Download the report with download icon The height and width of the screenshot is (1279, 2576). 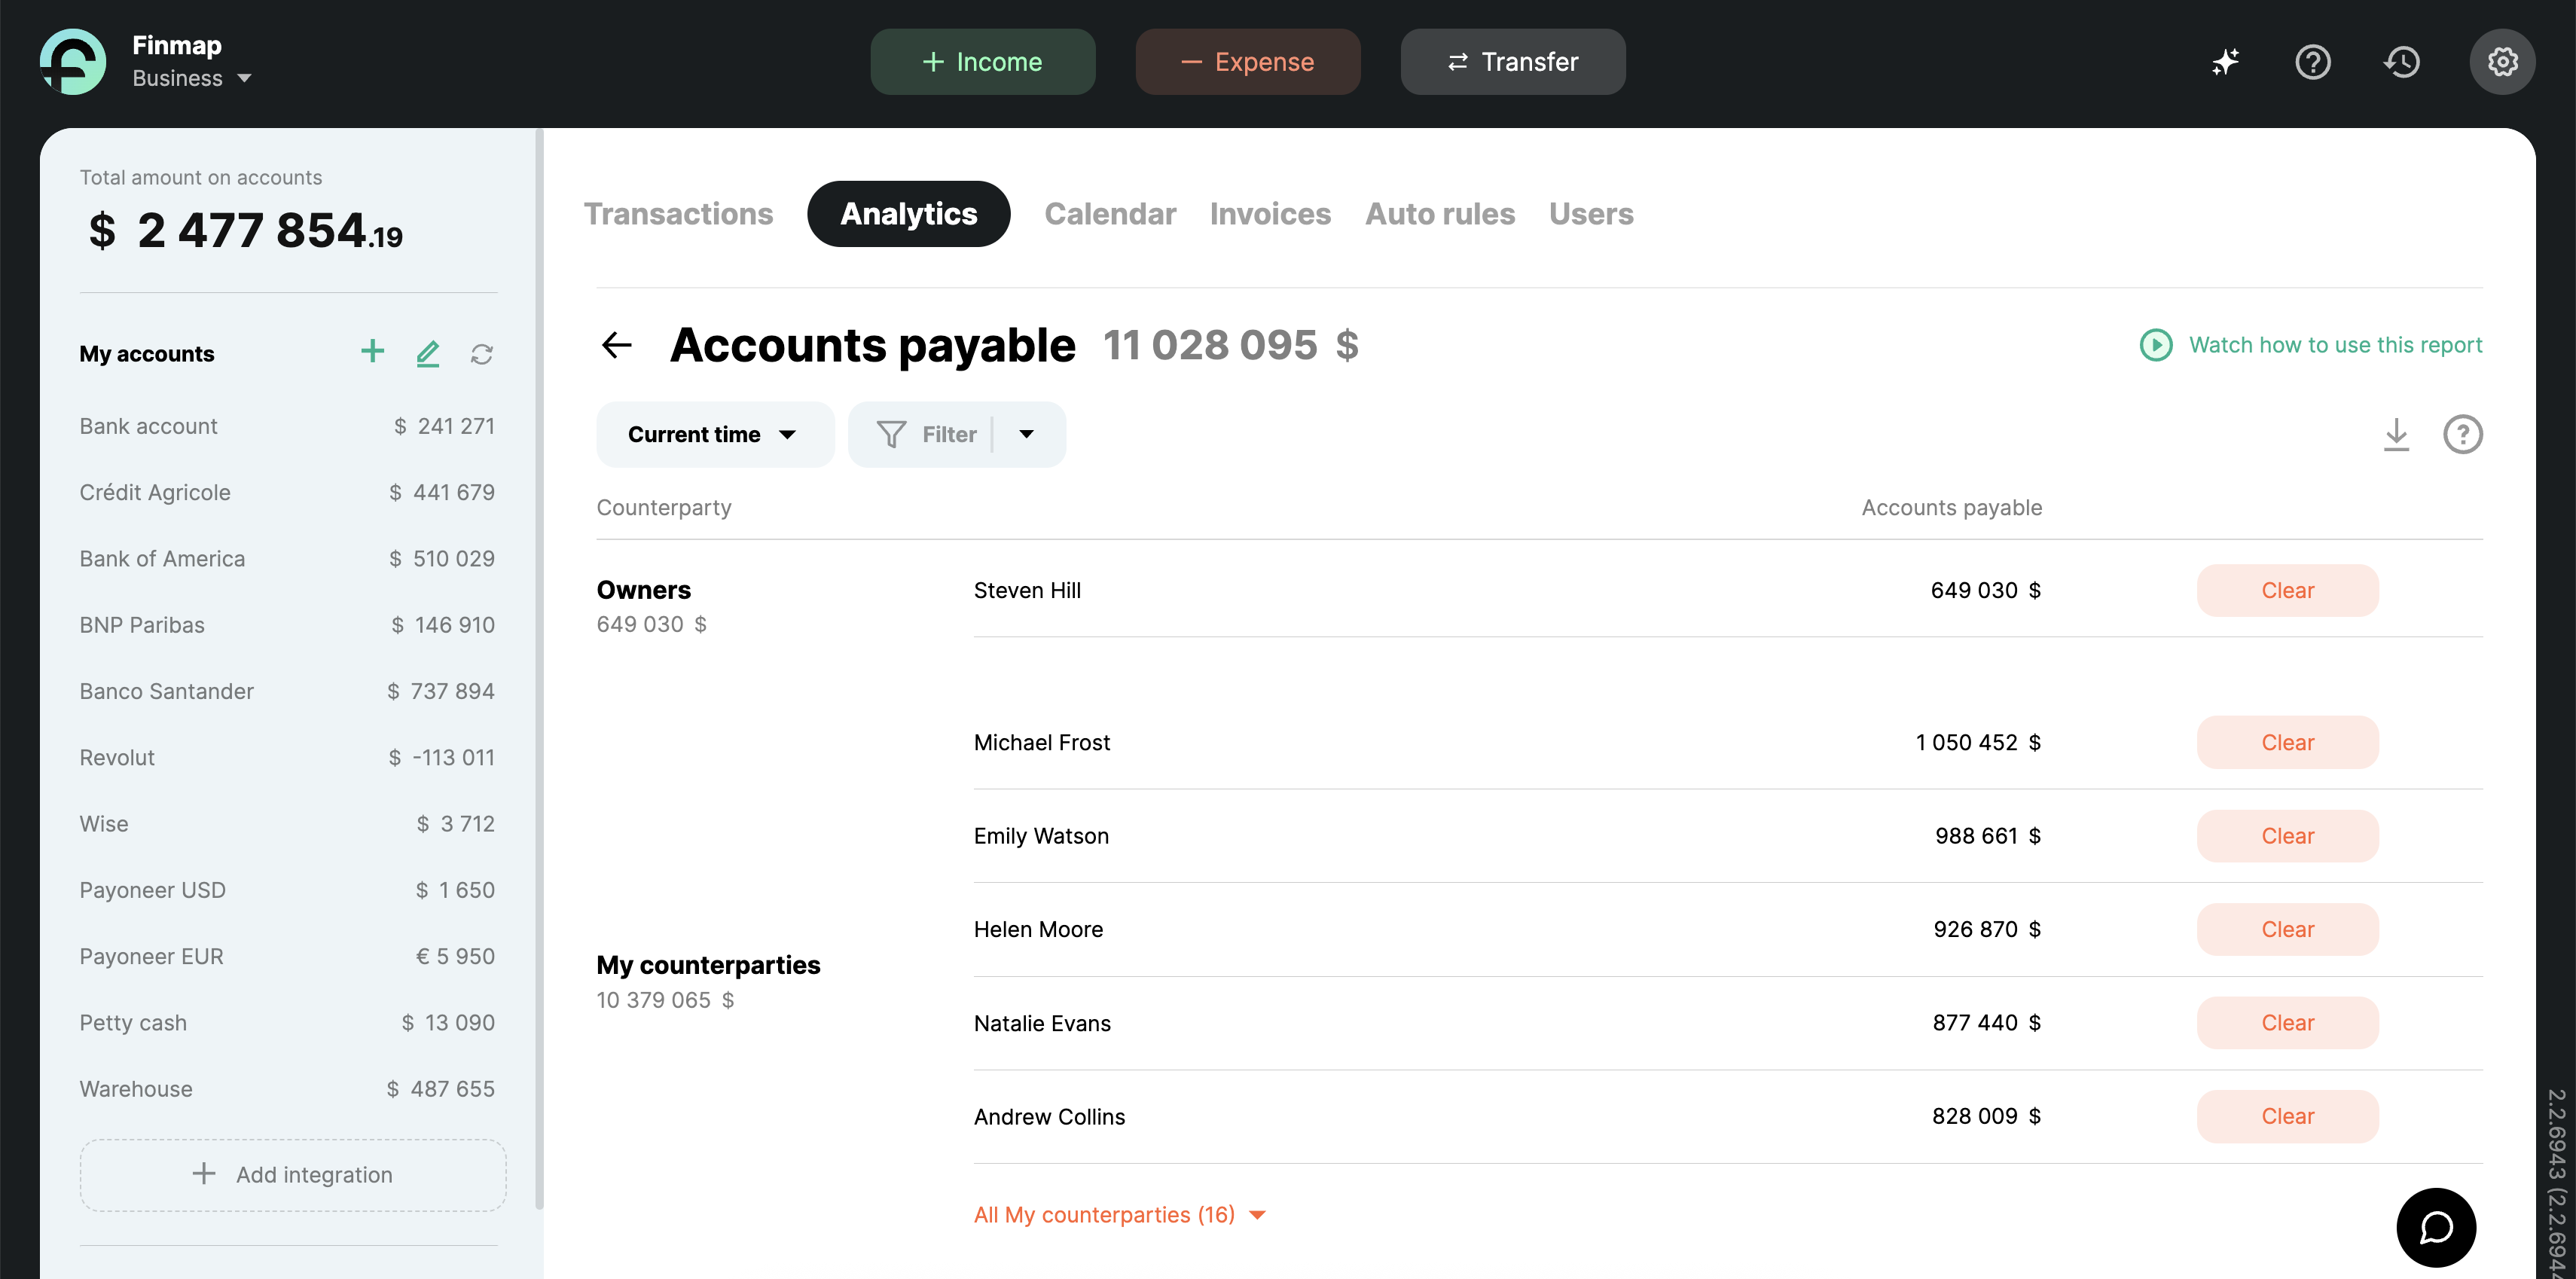tap(2396, 434)
